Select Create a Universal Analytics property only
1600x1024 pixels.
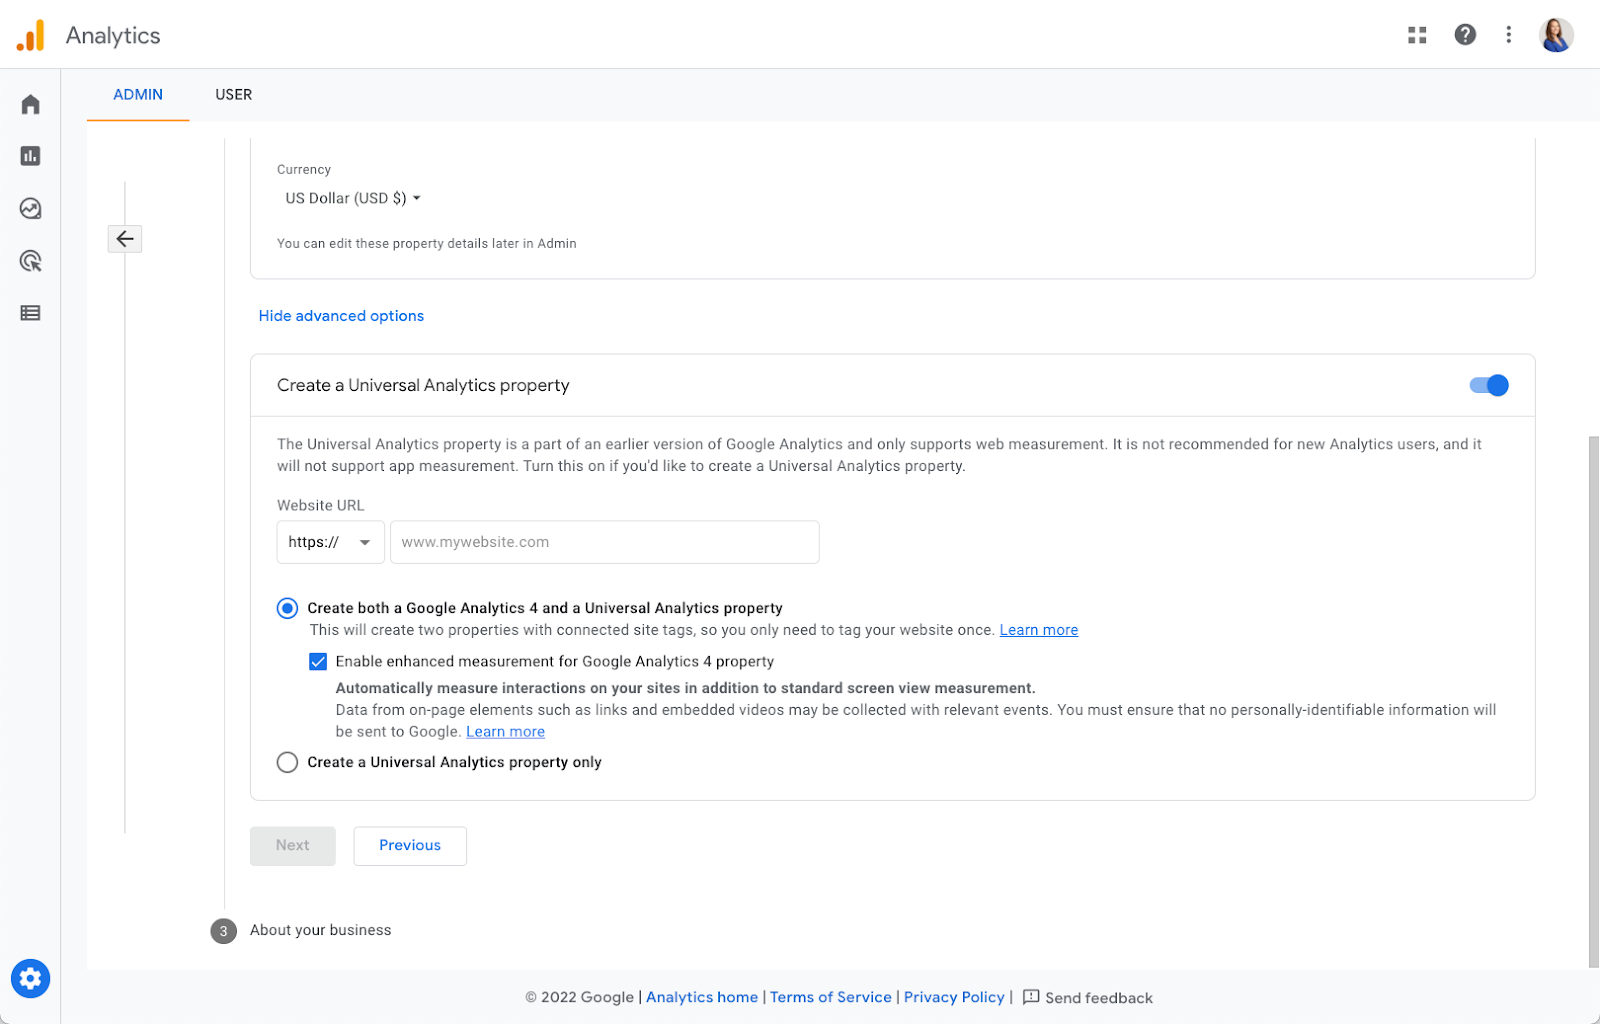[288, 762]
